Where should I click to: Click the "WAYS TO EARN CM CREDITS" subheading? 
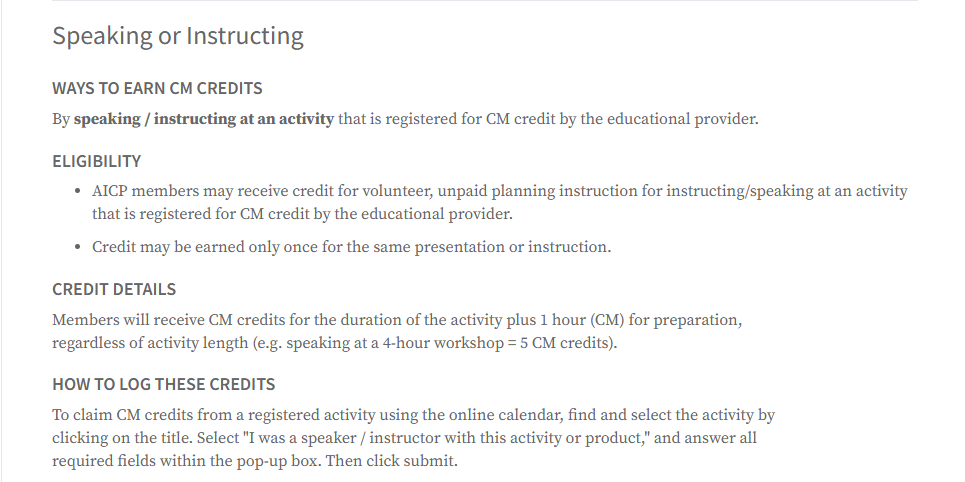pyautogui.click(x=157, y=88)
